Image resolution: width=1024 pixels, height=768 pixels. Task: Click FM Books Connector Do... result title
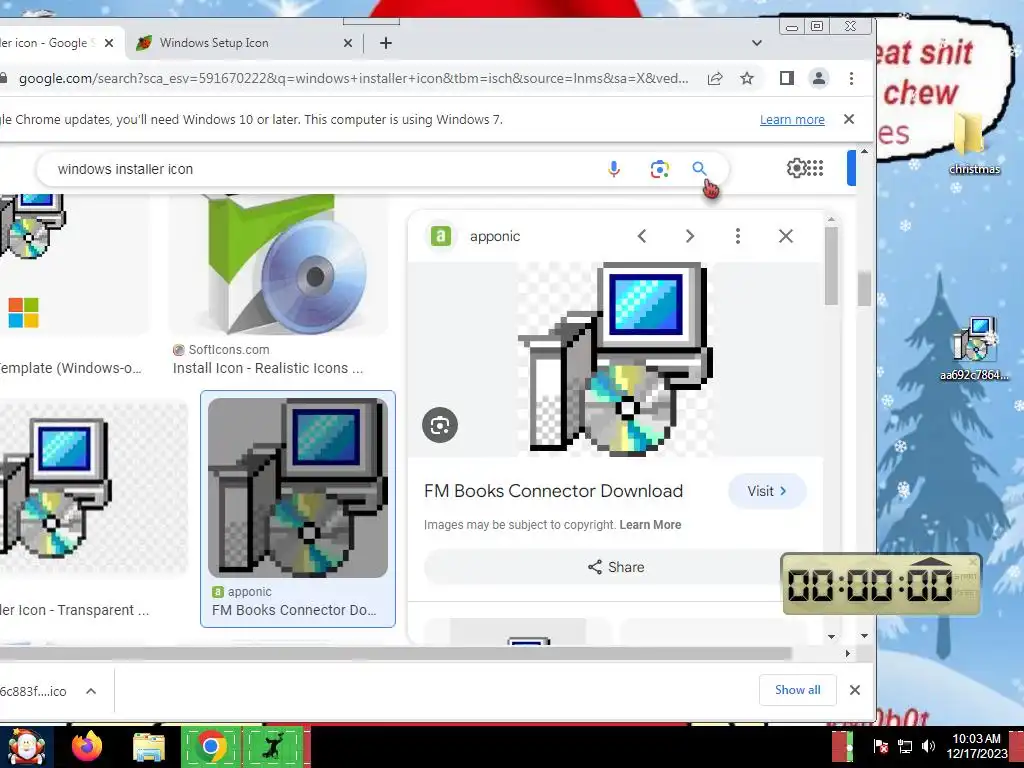(x=294, y=610)
